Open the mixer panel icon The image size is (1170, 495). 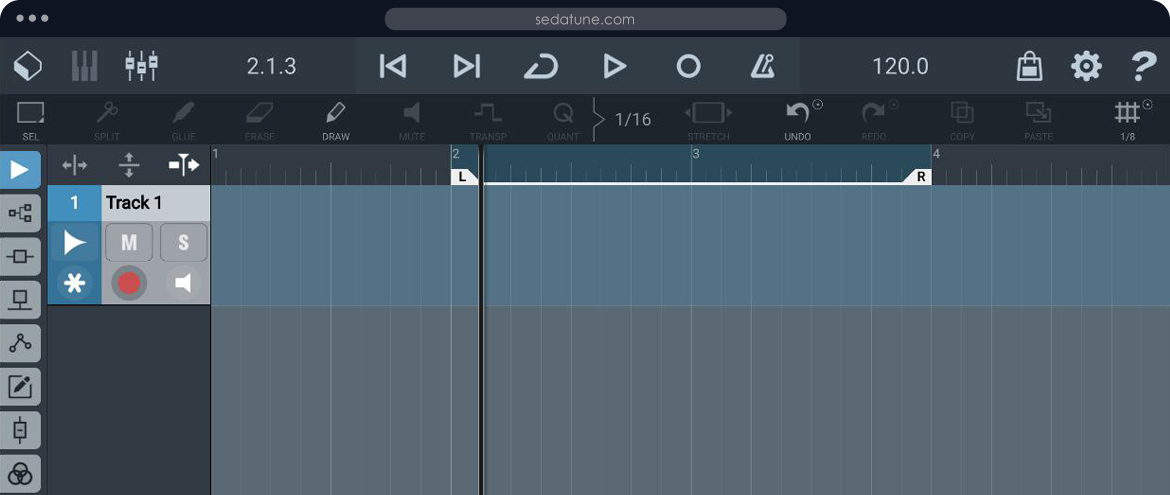(x=141, y=66)
